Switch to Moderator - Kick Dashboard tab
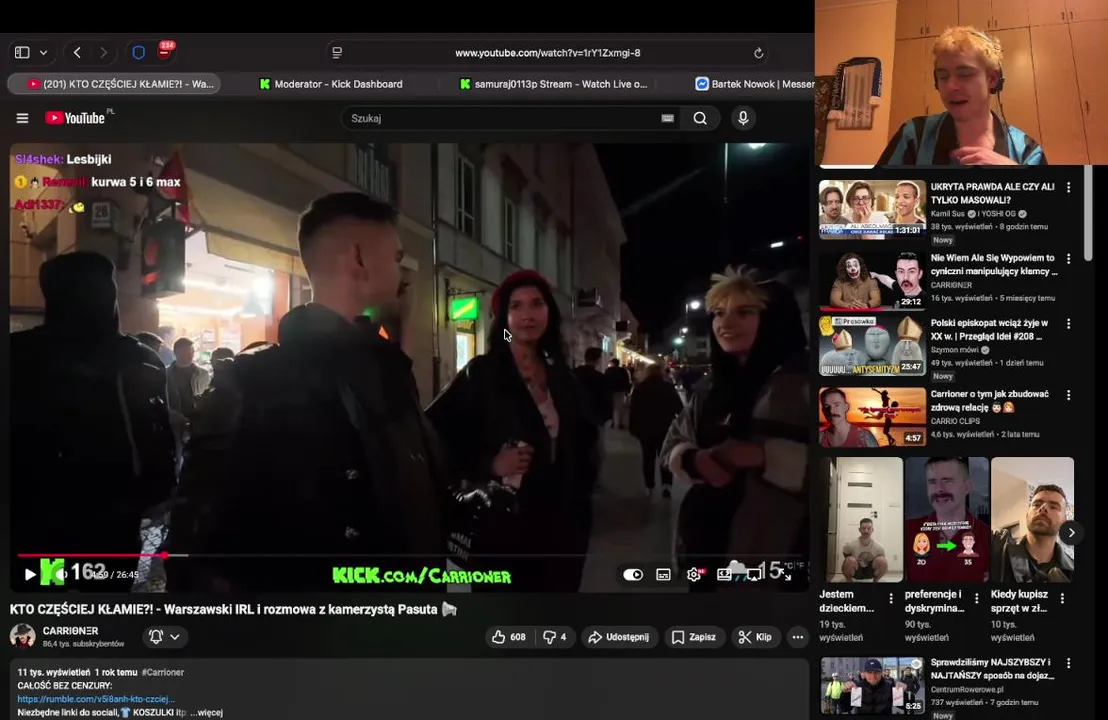Image resolution: width=1108 pixels, height=720 pixels. (x=331, y=83)
